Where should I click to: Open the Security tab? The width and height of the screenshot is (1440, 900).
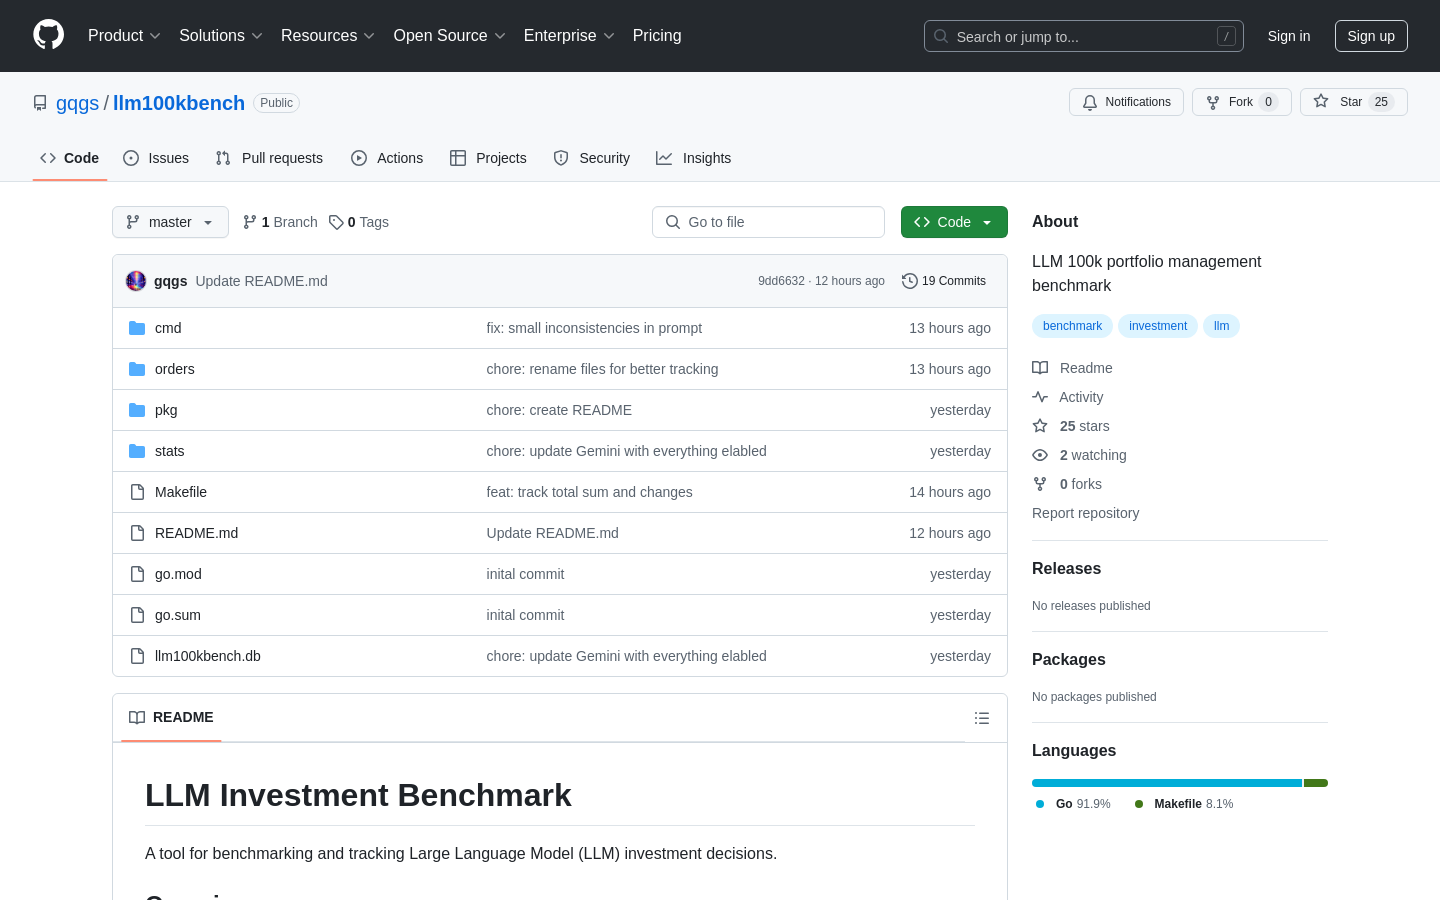pyautogui.click(x=592, y=158)
